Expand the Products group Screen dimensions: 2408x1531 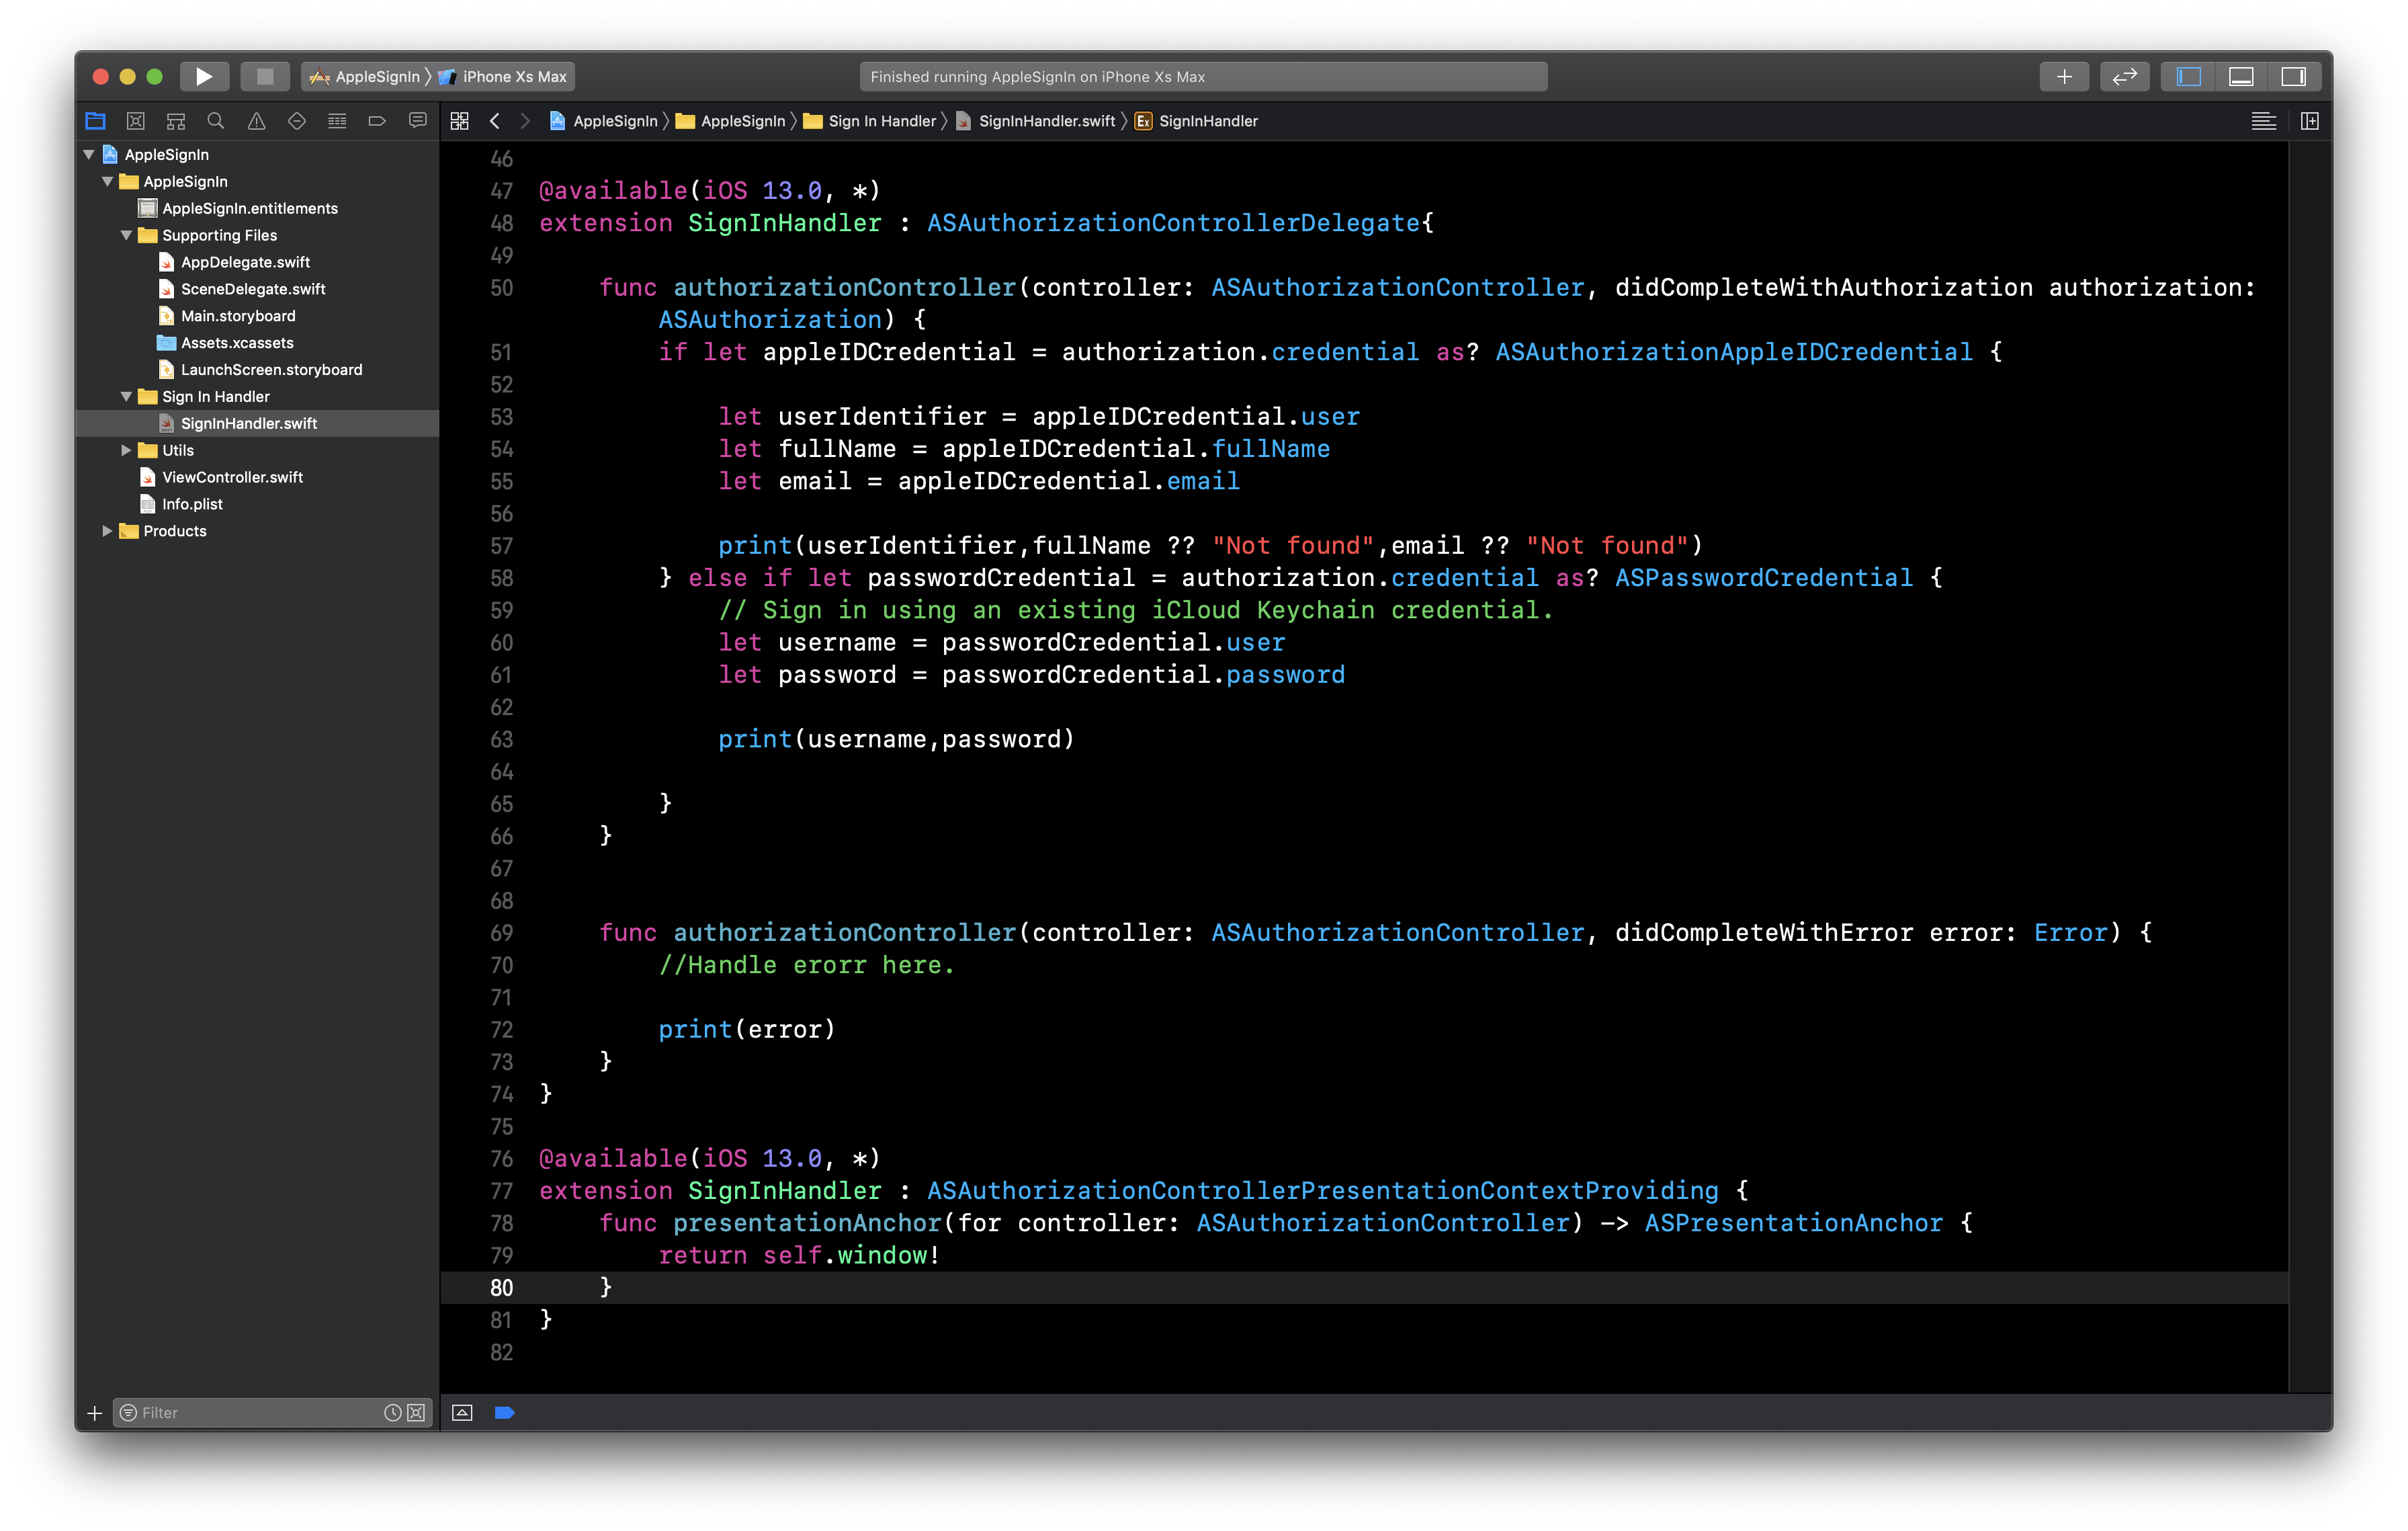coord(108,531)
